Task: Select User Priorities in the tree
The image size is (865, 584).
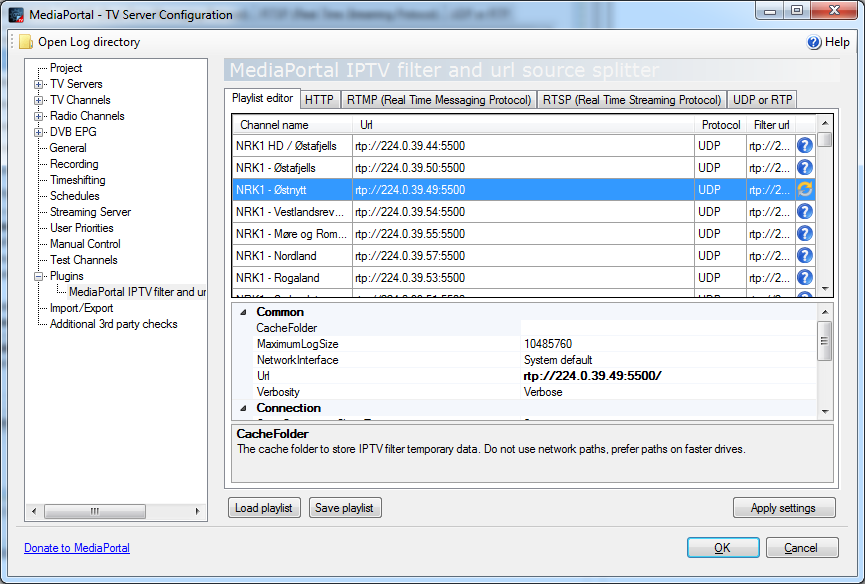Action: [82, 228]
